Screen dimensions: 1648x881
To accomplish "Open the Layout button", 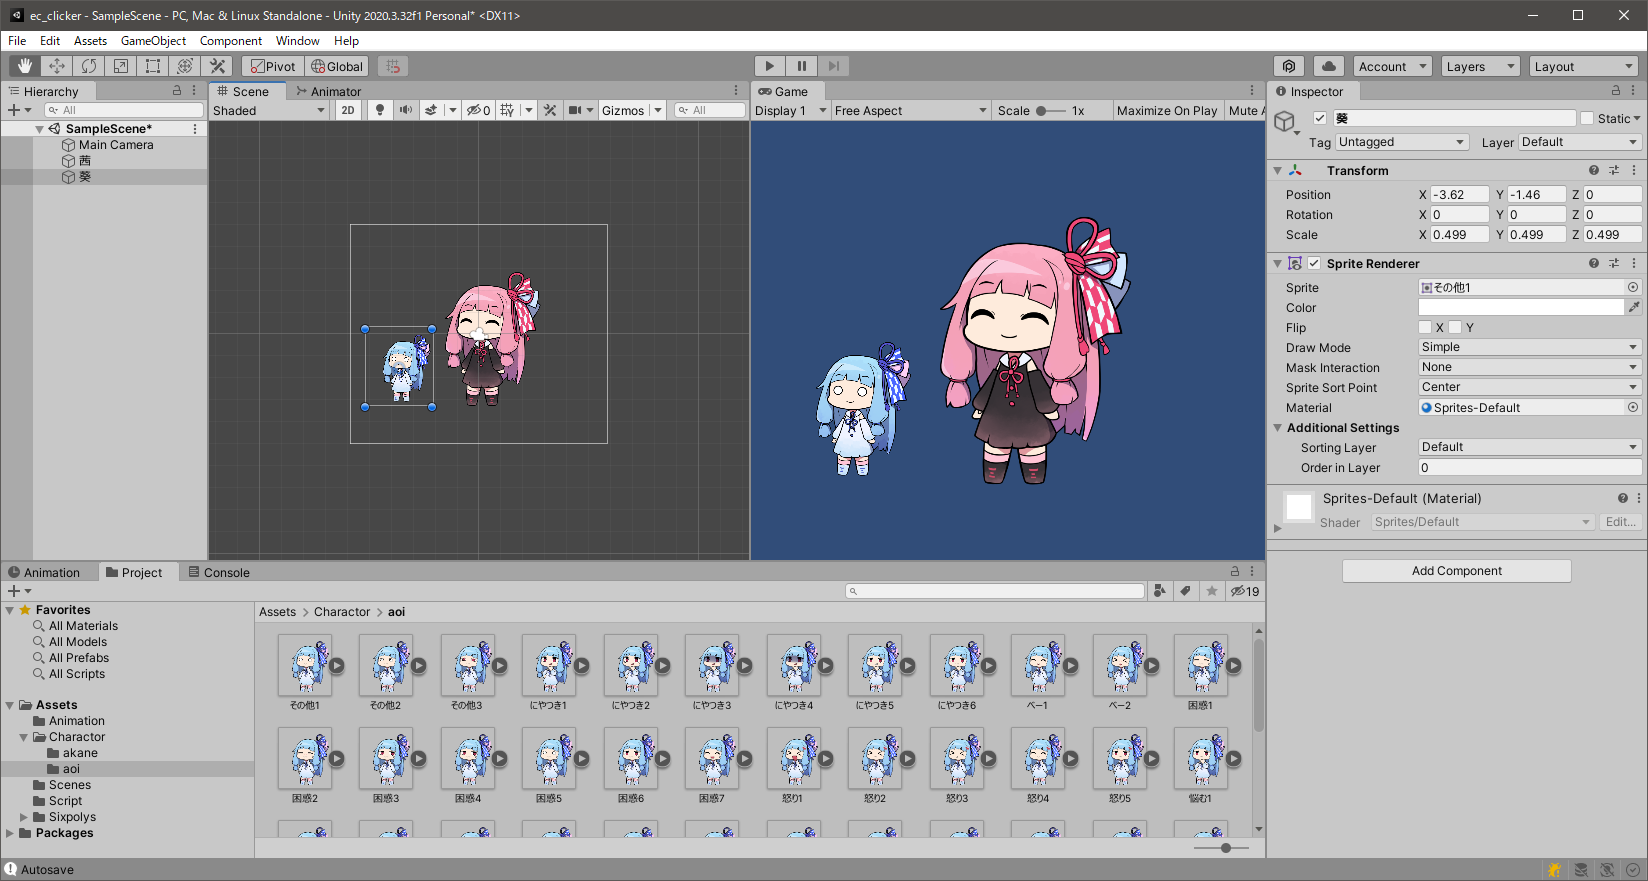I will [1584, 66].
